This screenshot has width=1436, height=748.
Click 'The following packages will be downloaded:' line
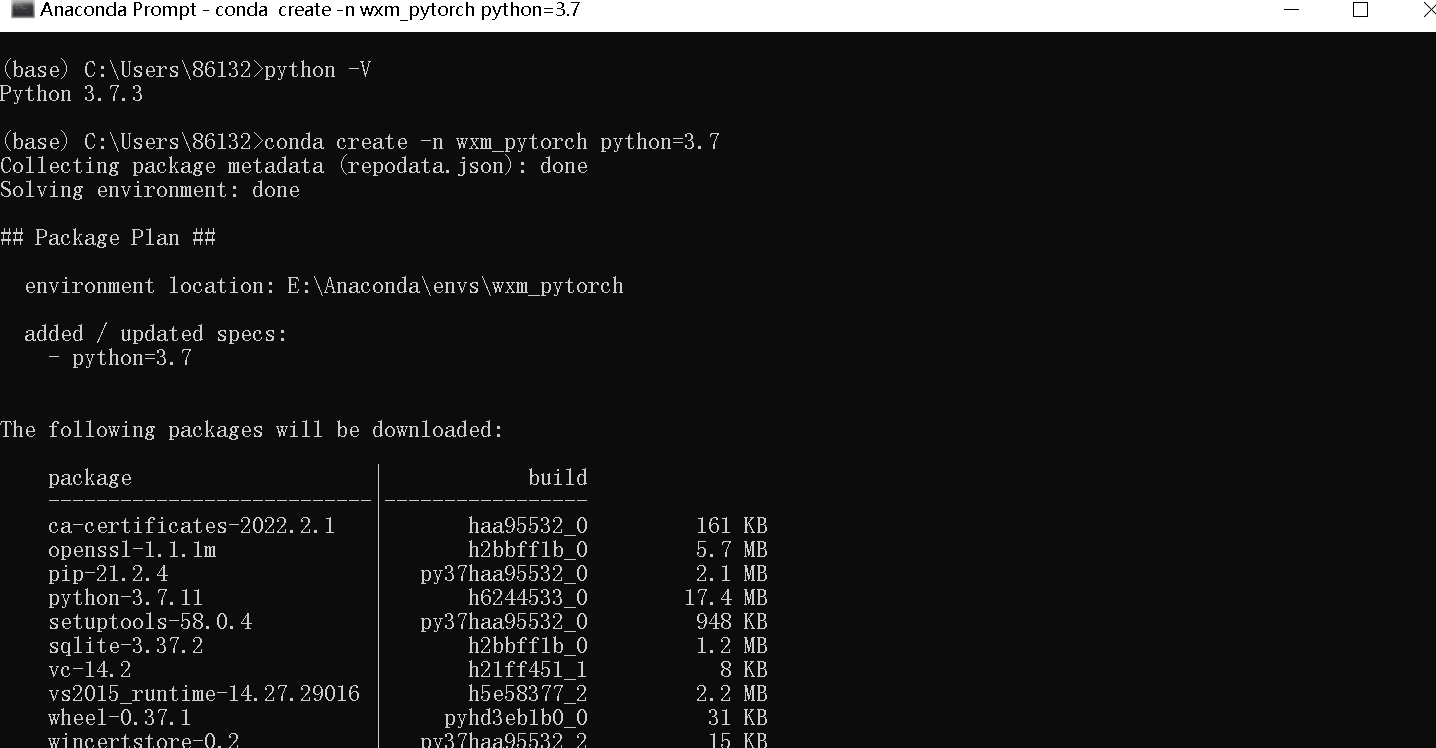pos(252,430)
